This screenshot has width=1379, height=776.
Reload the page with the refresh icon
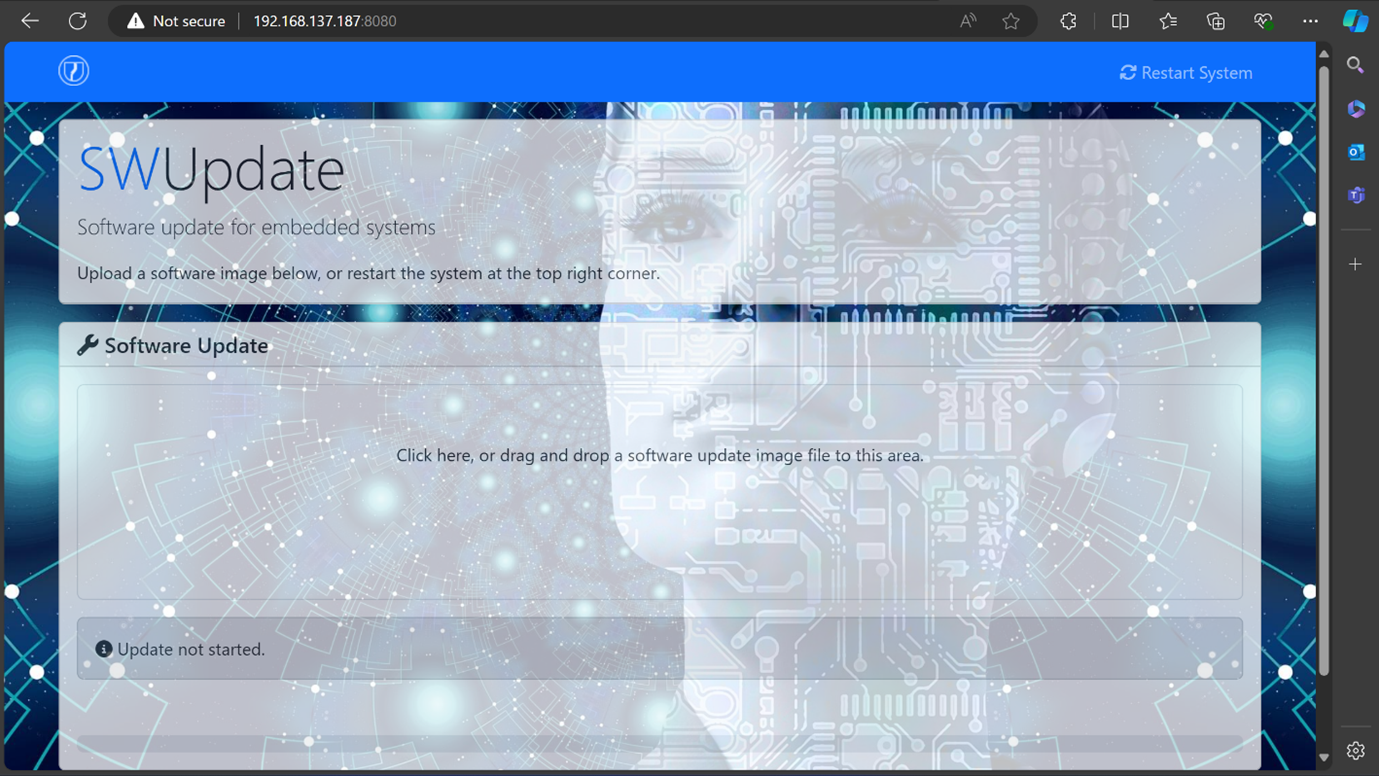(77, 20)
